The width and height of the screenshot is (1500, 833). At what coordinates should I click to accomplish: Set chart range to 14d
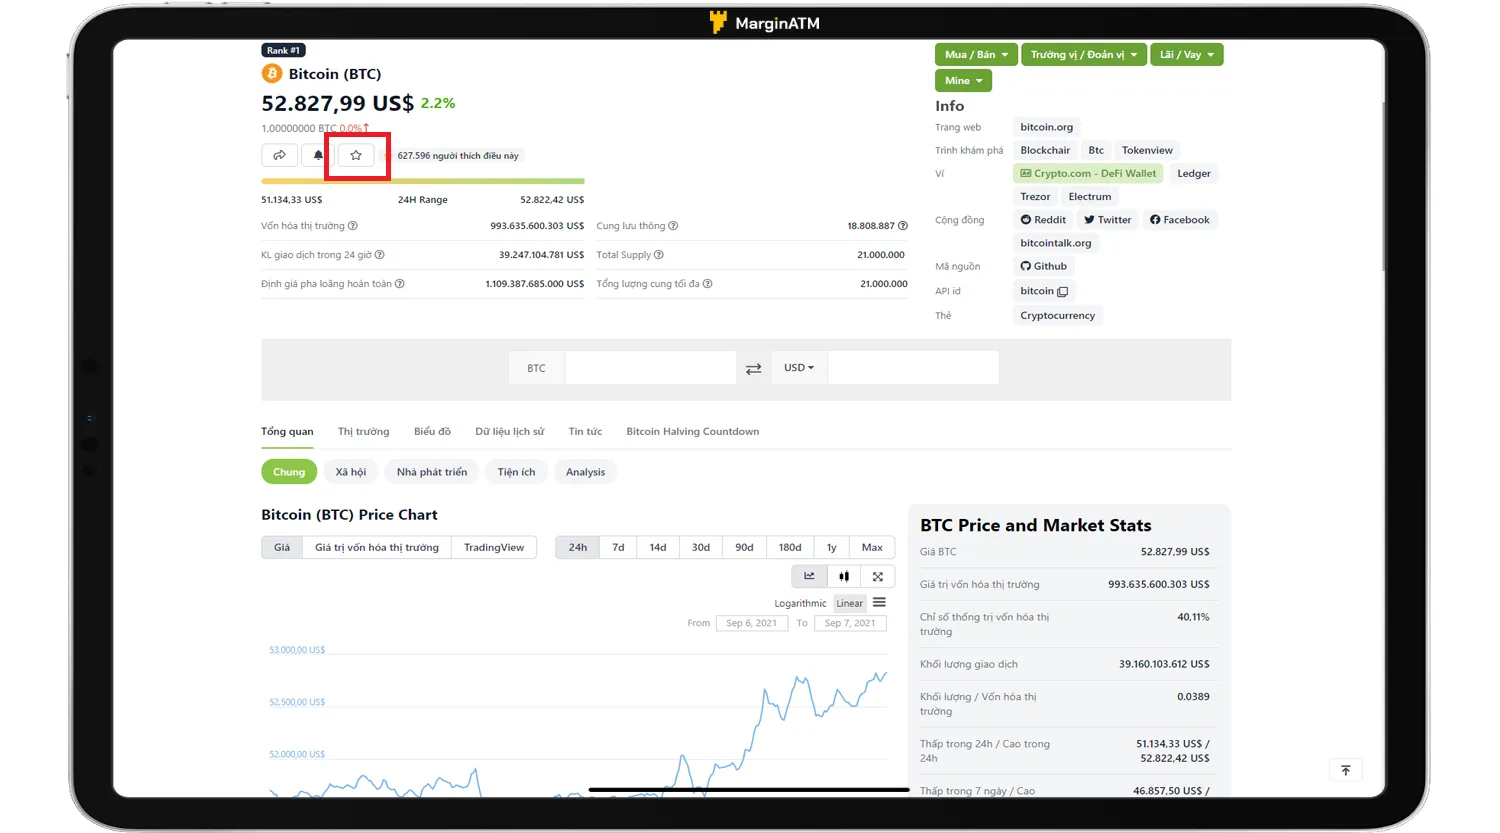pos(658,548)
